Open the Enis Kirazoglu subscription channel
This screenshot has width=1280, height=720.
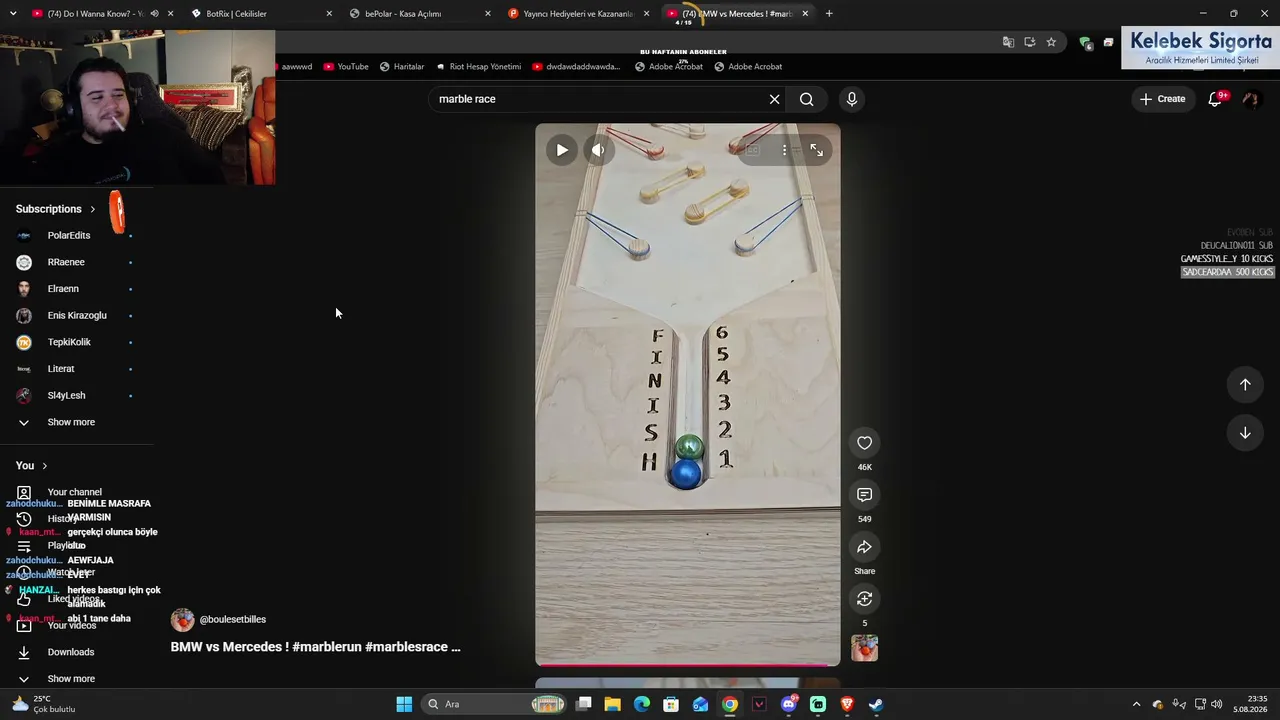(x=75, y=315)
